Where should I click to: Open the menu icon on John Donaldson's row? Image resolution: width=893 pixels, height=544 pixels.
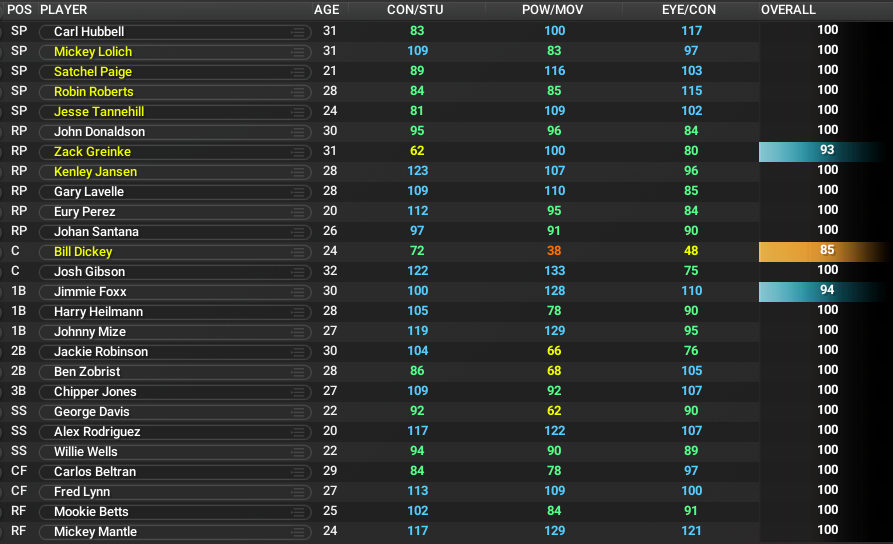pyautogui.click(x=298, y=132)
